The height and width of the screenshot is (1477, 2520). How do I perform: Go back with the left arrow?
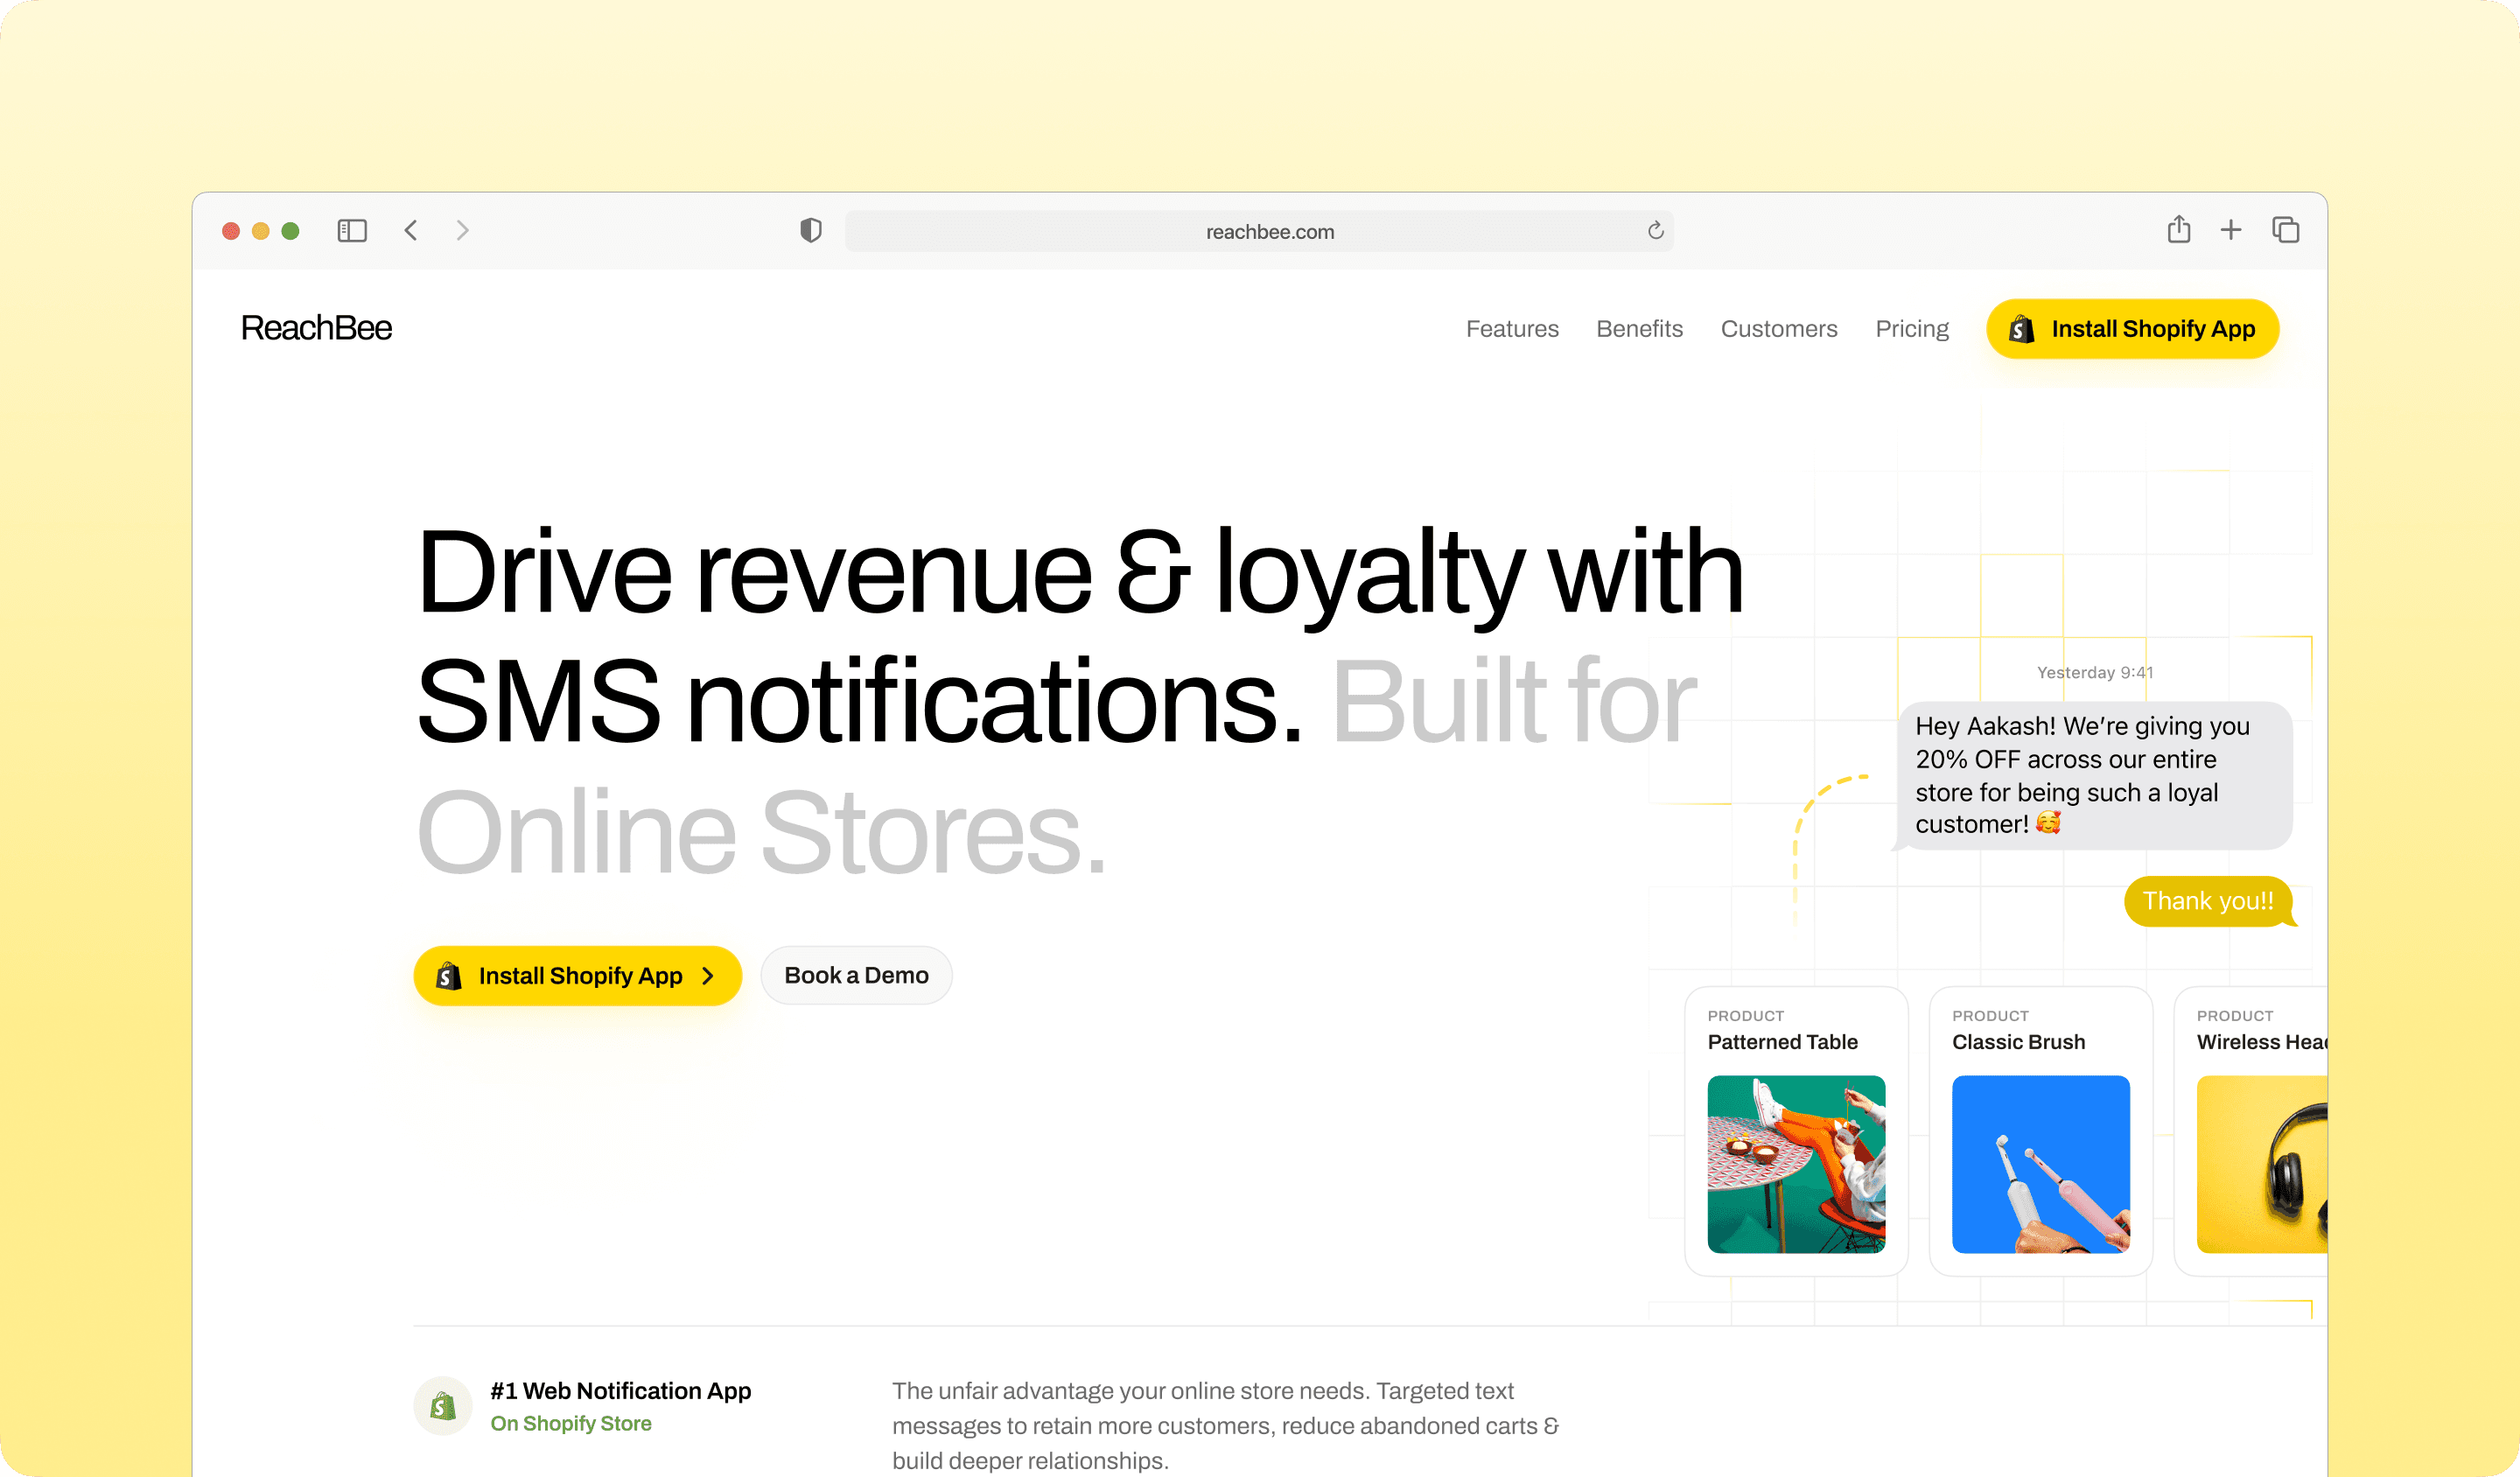click(411, 231)
